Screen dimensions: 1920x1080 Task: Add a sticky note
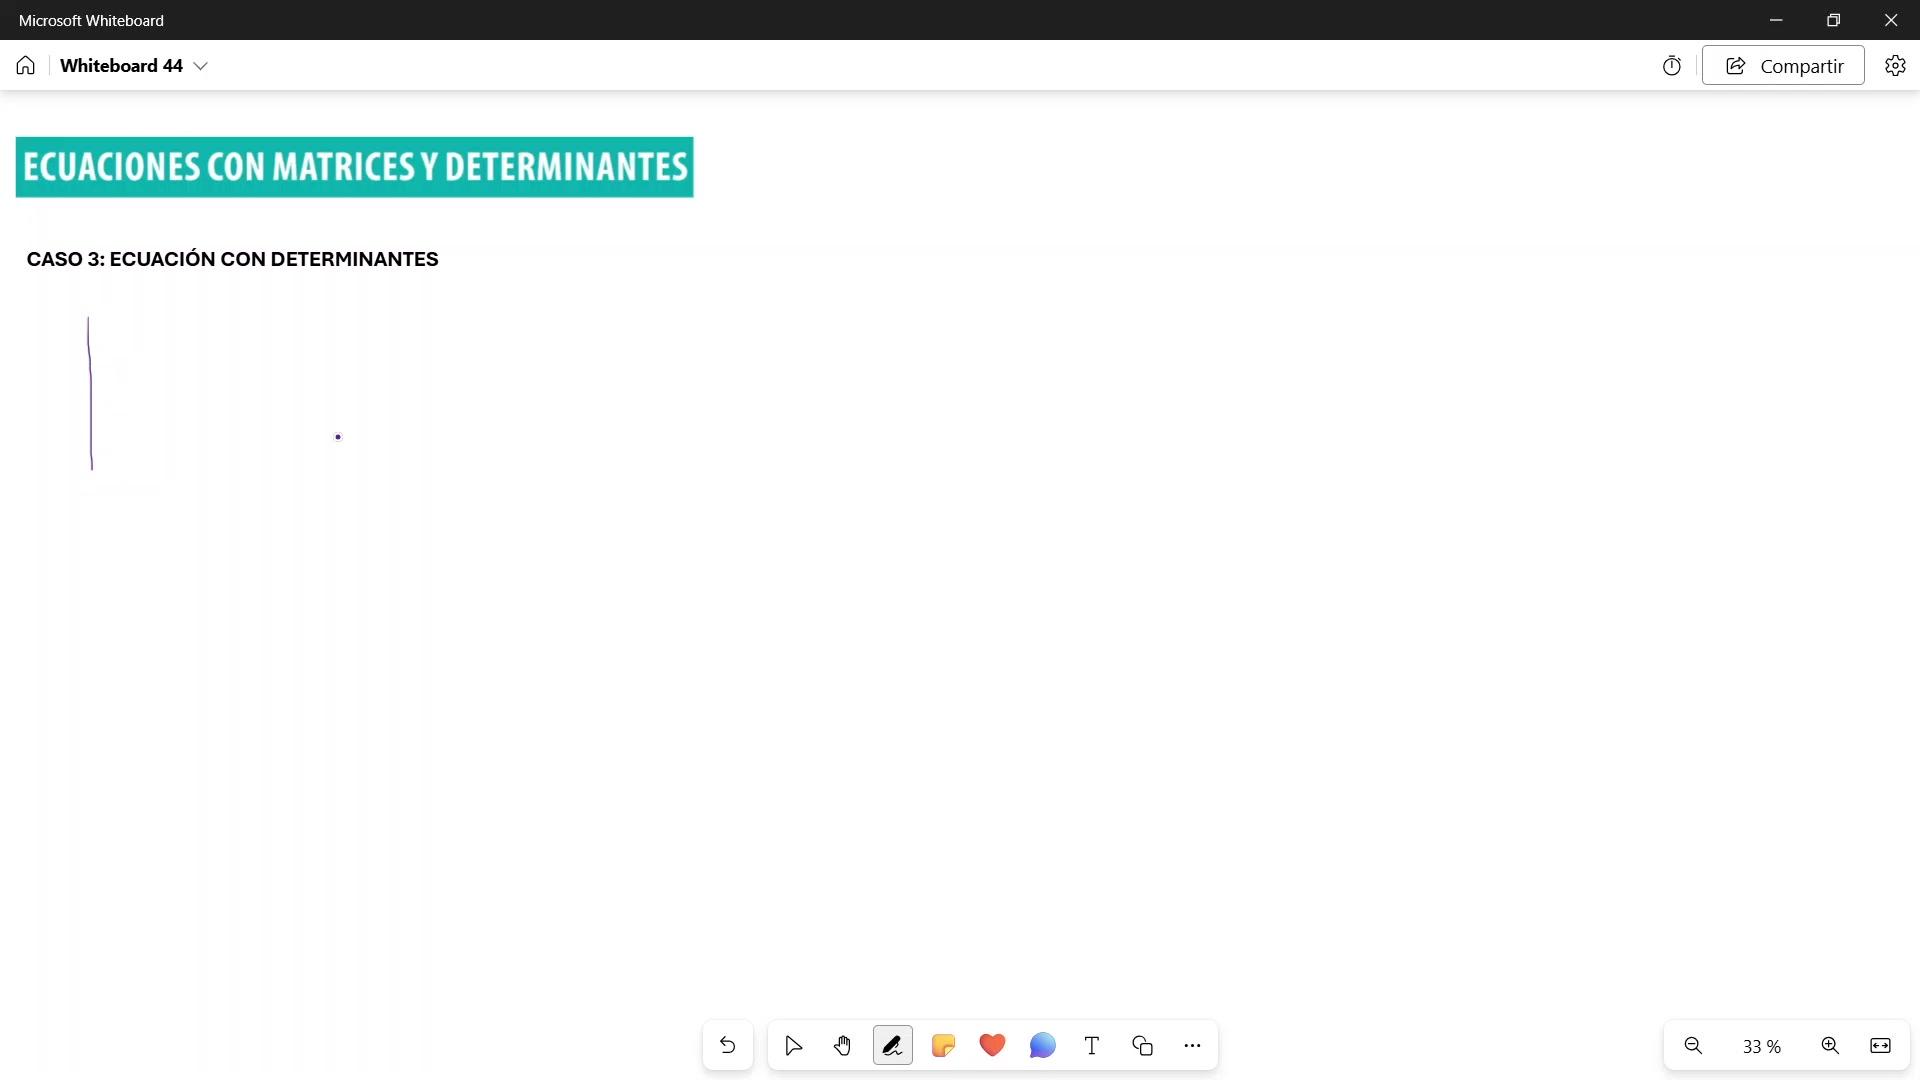coord(943,1046)
